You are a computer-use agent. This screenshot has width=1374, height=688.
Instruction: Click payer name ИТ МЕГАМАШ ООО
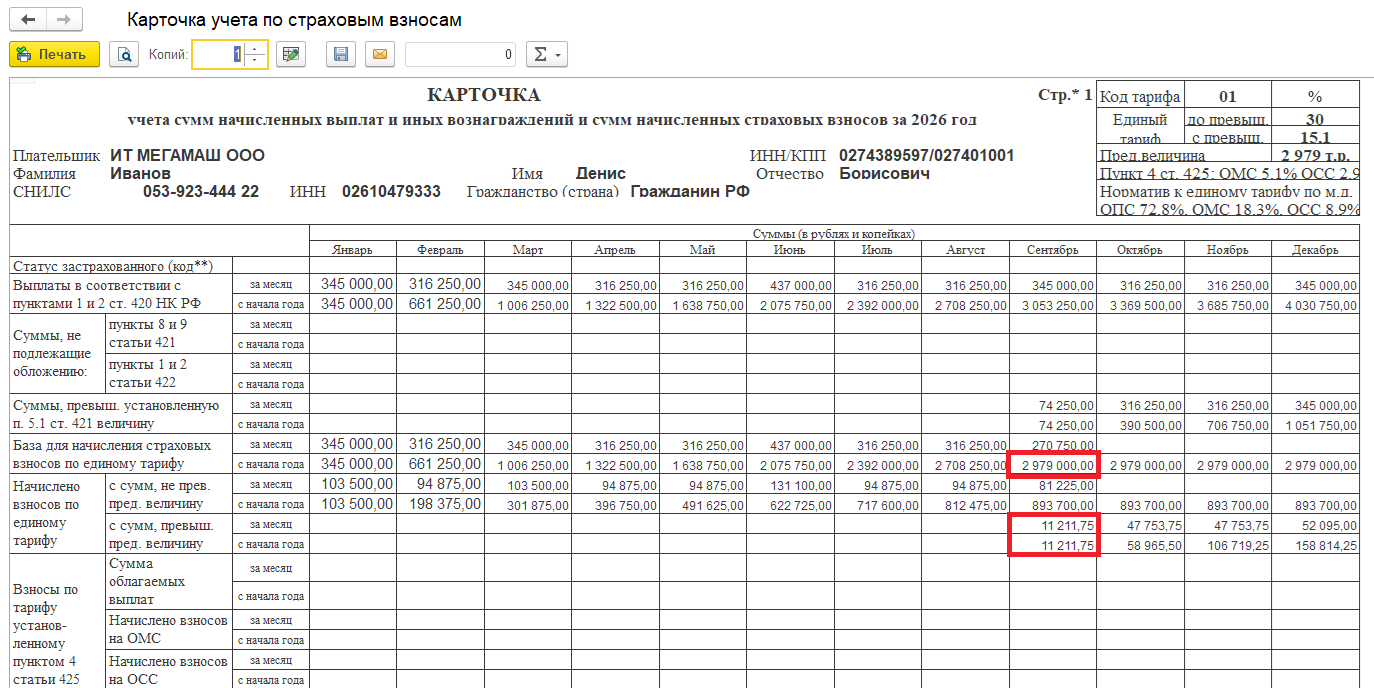coord(187,156)
